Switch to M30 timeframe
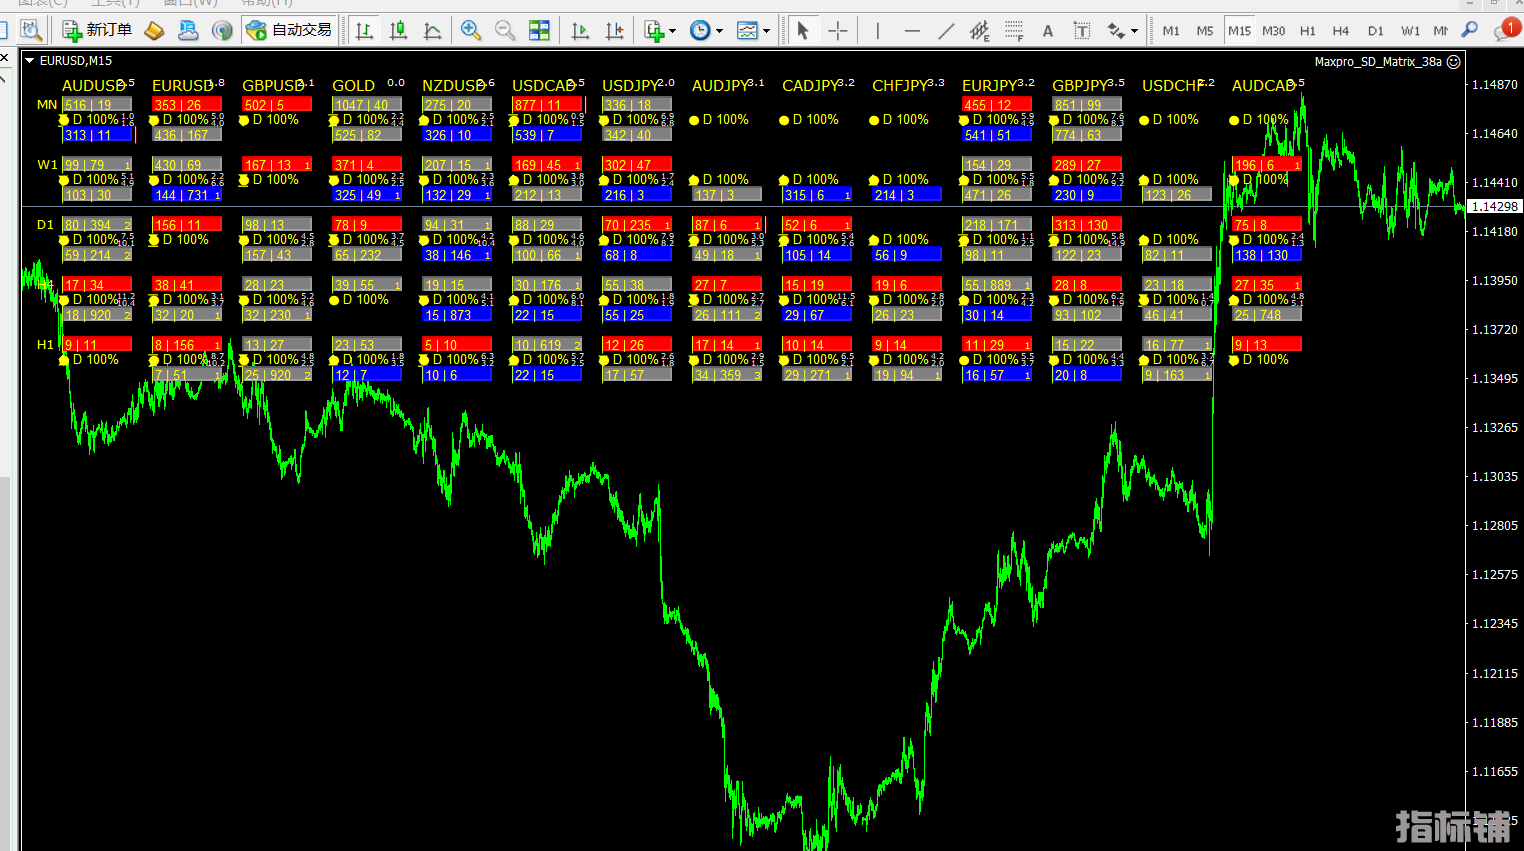Viewport: 1524px width, 851px height. coord(1273,31)
